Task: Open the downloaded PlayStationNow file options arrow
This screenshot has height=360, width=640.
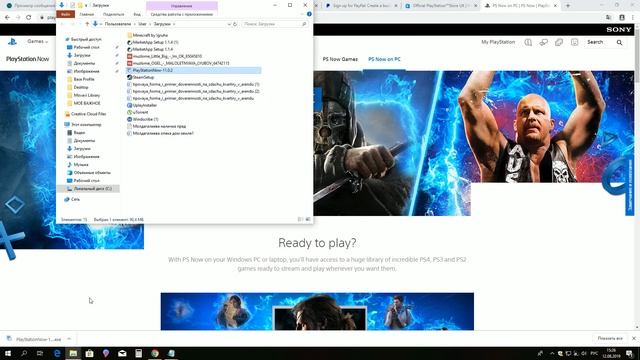Action: point(69,339)
